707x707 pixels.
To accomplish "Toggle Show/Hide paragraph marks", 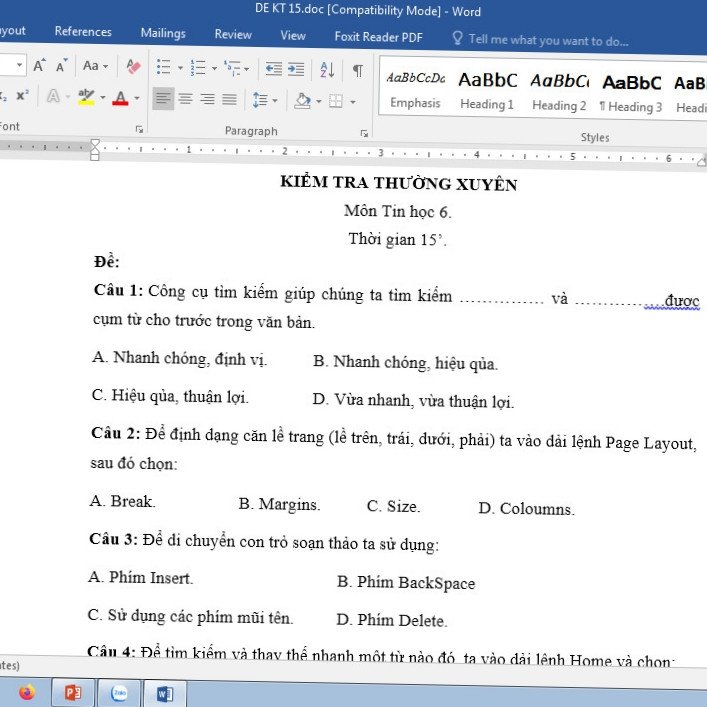I will point(358,71).
